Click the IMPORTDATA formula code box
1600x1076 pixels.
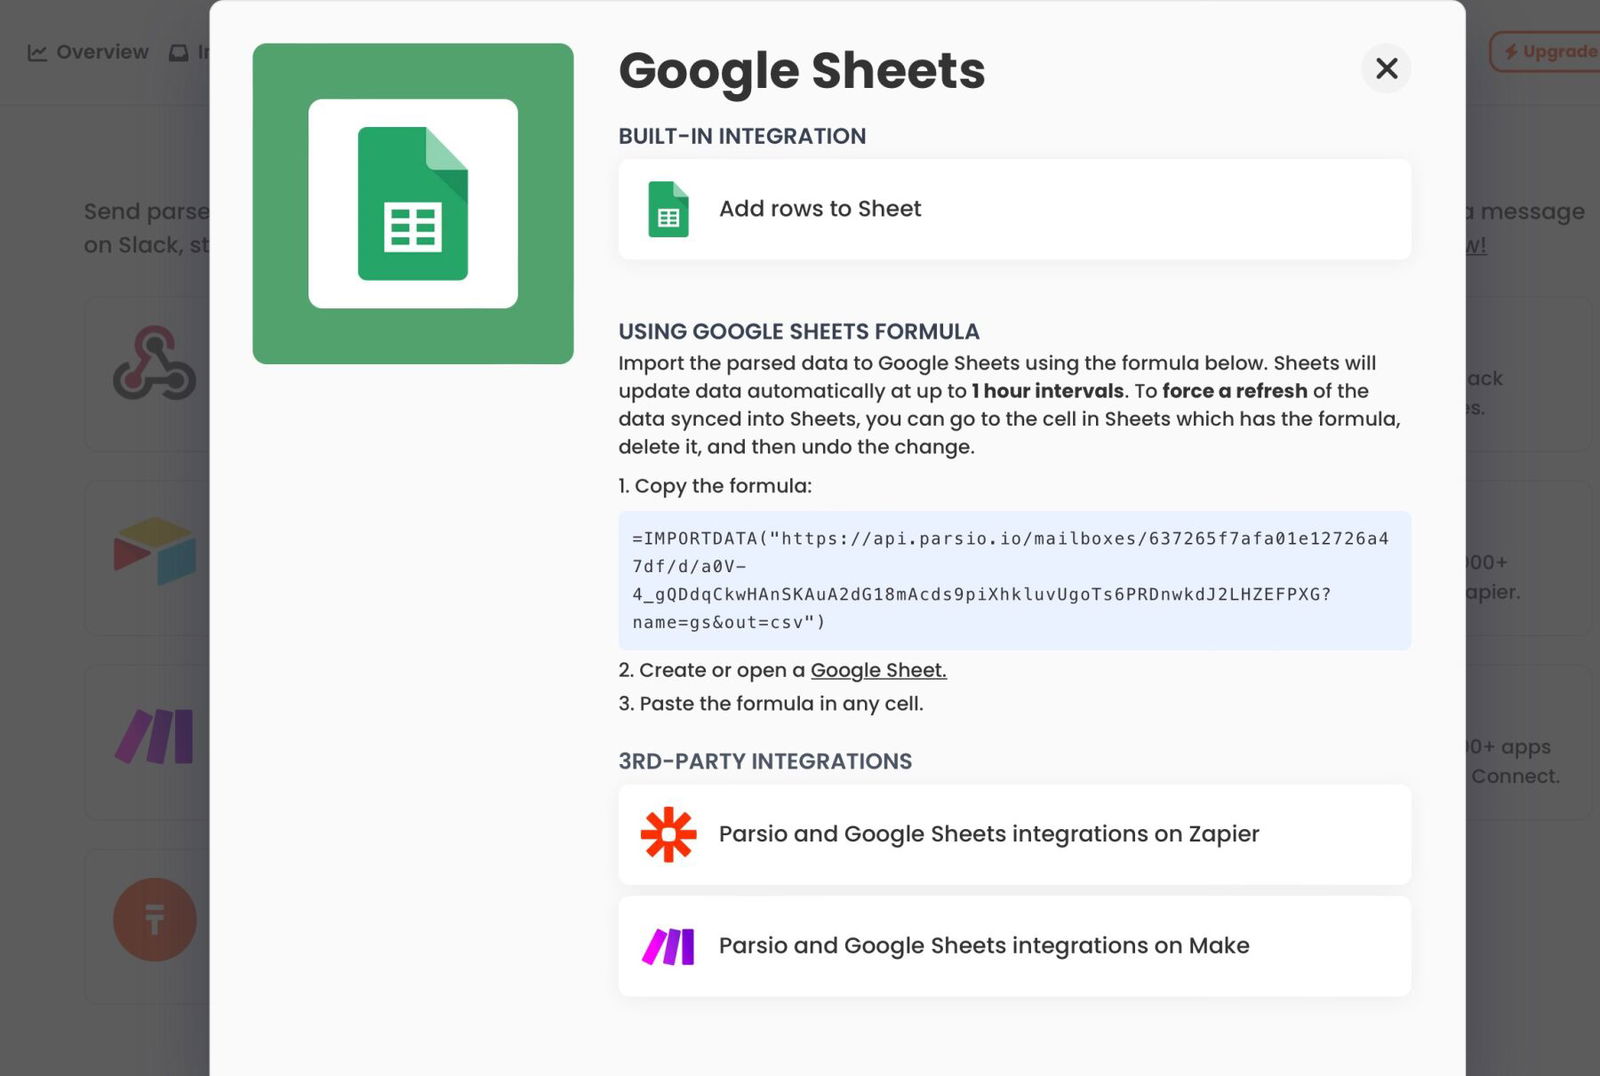coord(1014,580)
